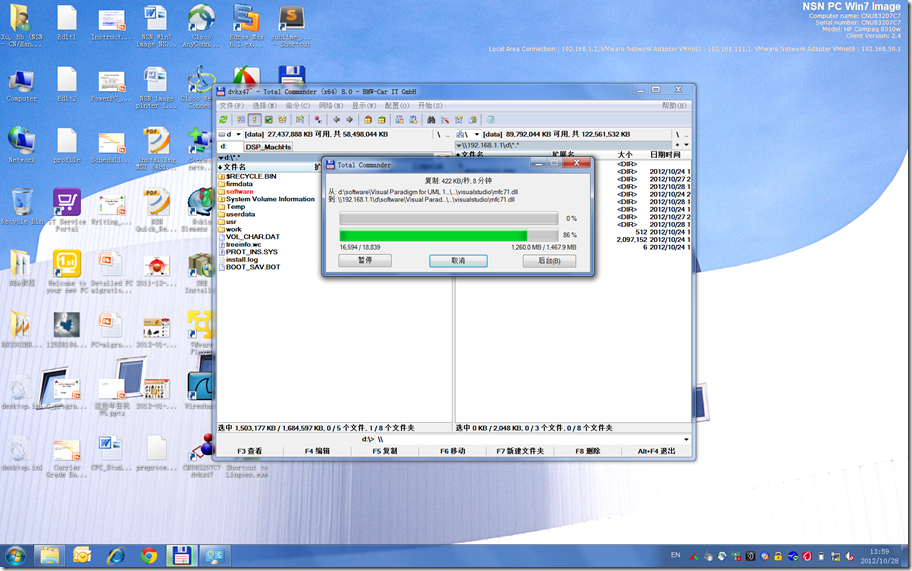Select the Recycle Bin desktop icon
The image size is (912, 571).
pyautogui.click(x=22, y=206)
